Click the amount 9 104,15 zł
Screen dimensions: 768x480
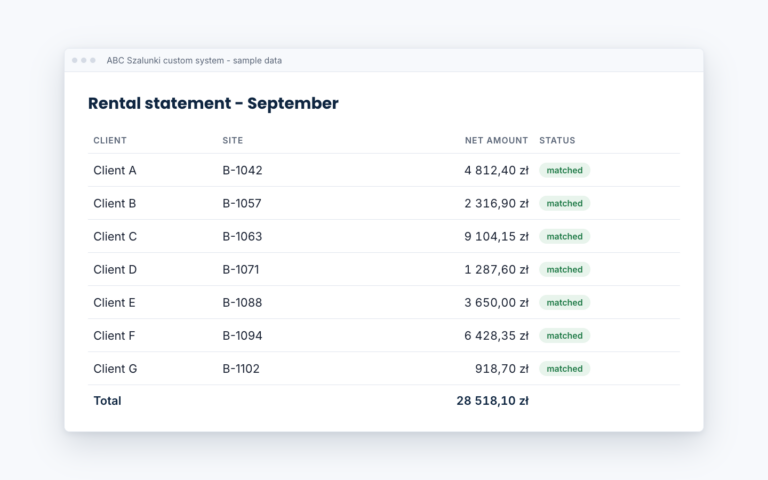(x=497, y=237)
